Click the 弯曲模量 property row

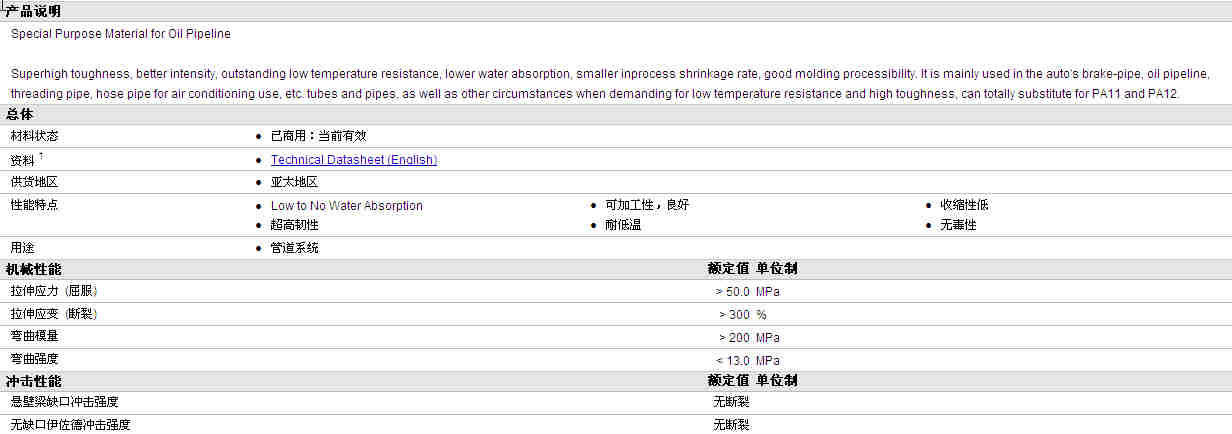point(34,337)
